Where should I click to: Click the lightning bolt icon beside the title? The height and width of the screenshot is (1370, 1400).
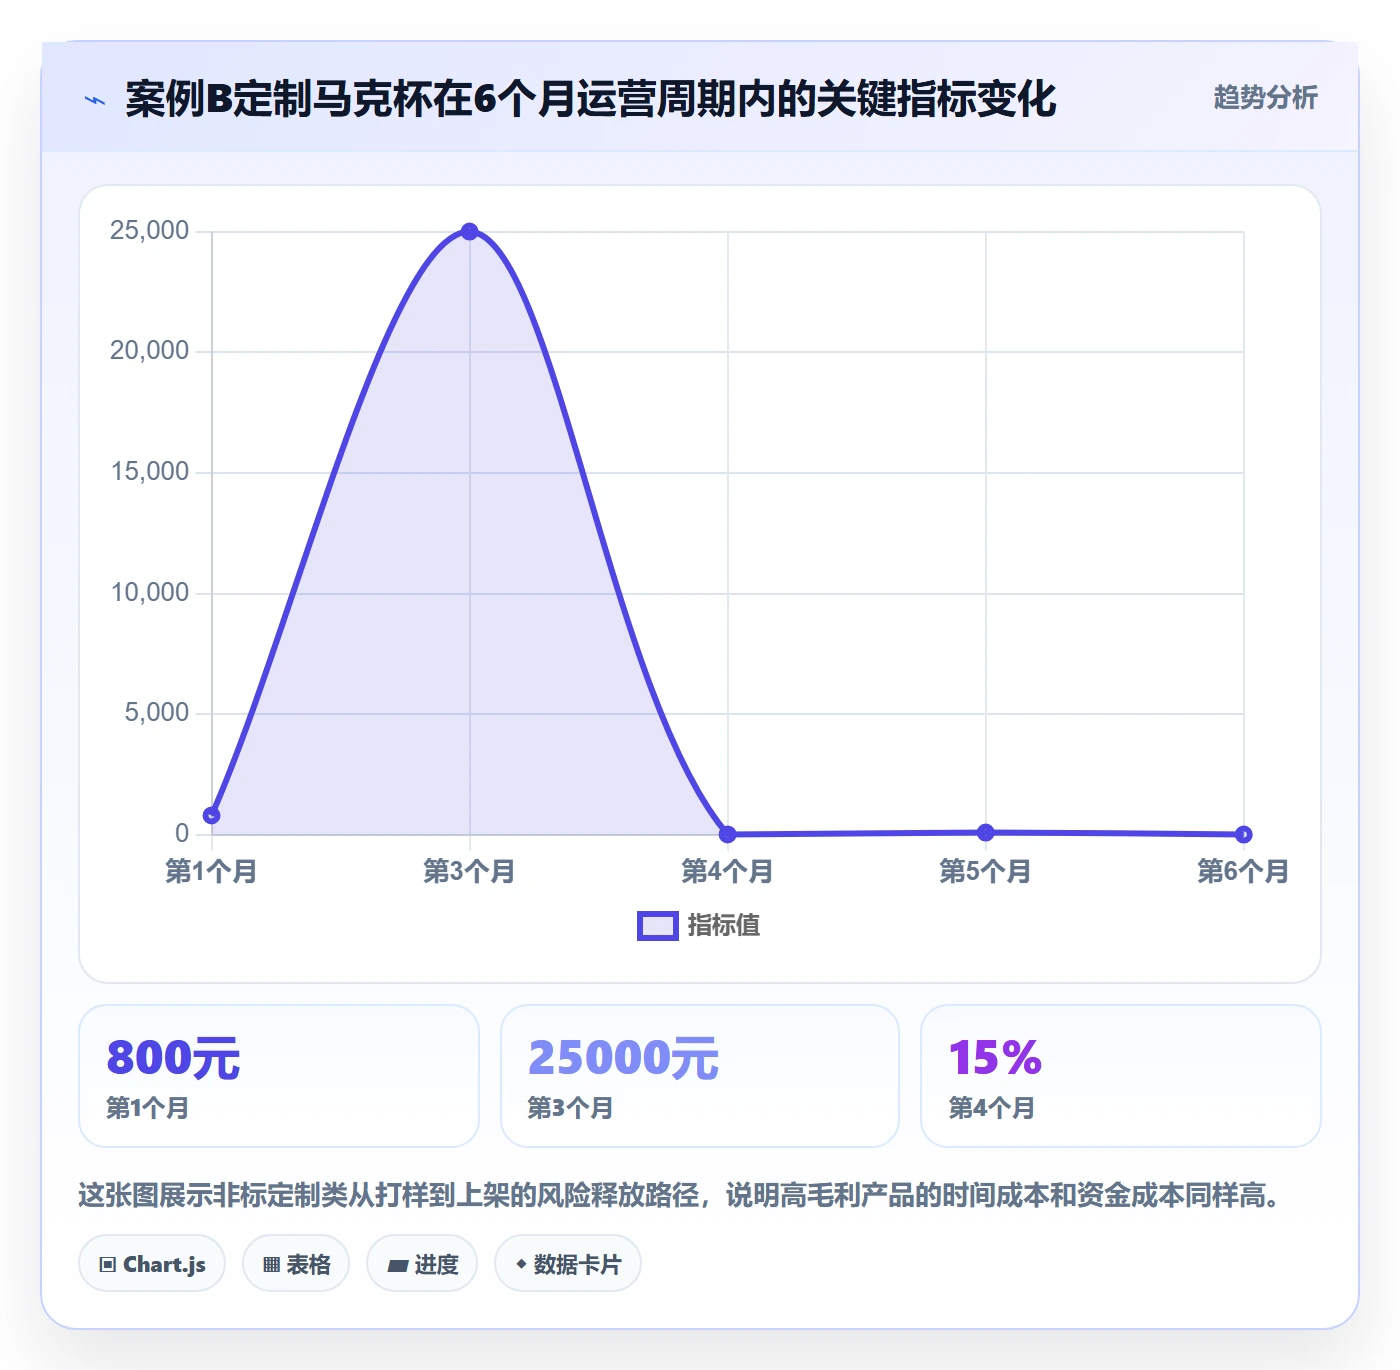coord(95,100)
